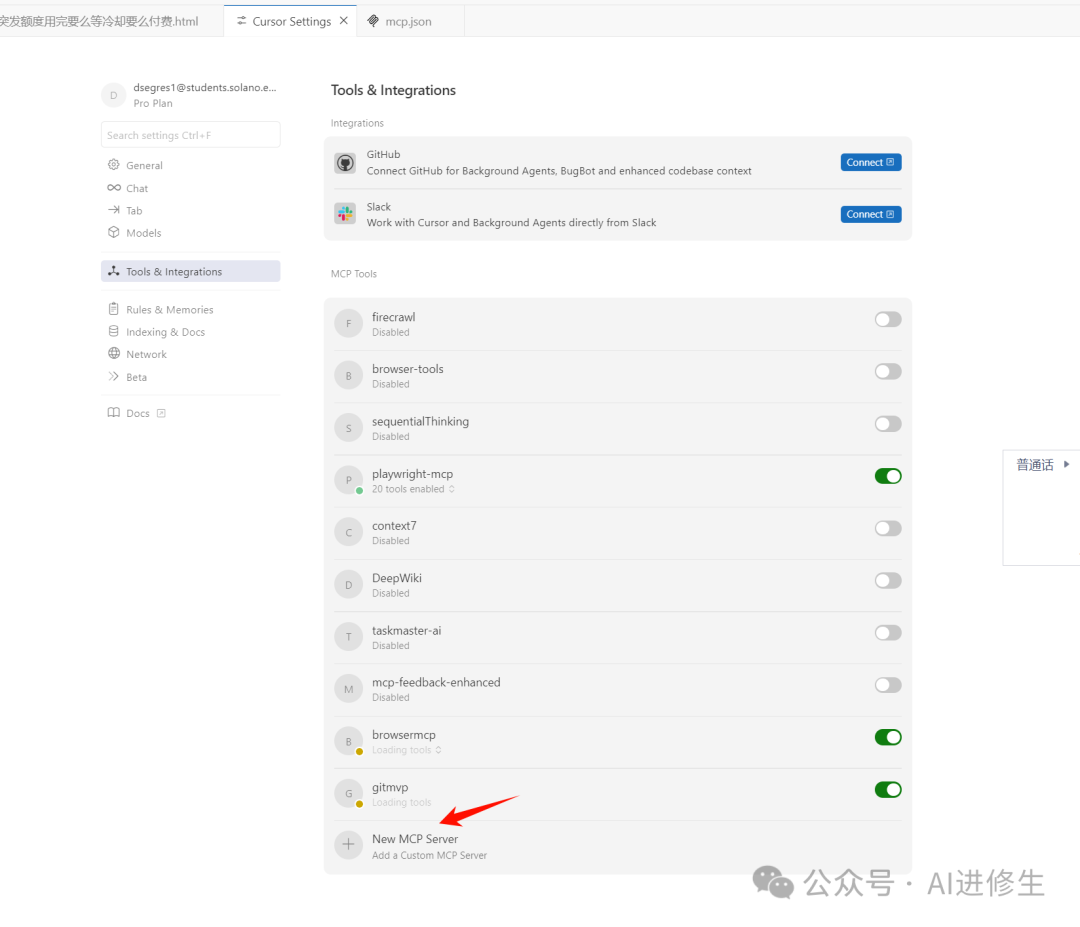Screen dimensions: 1080x927
Task: Click the account email dsegres1@students.solano.e...
Action: pos(205,87)
